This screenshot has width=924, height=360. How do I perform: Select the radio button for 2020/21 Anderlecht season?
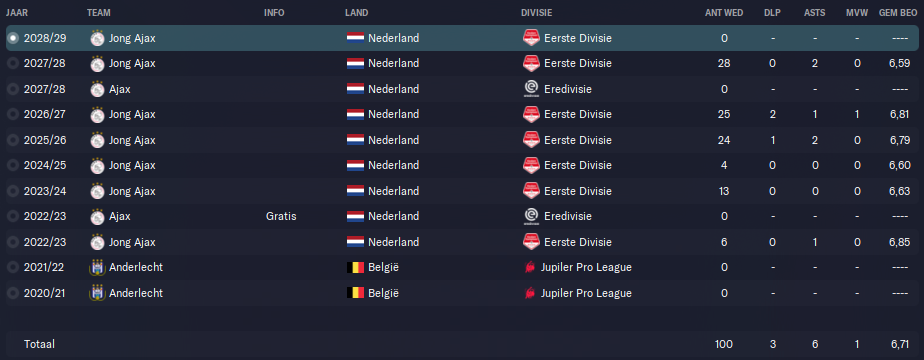point(13,293)
